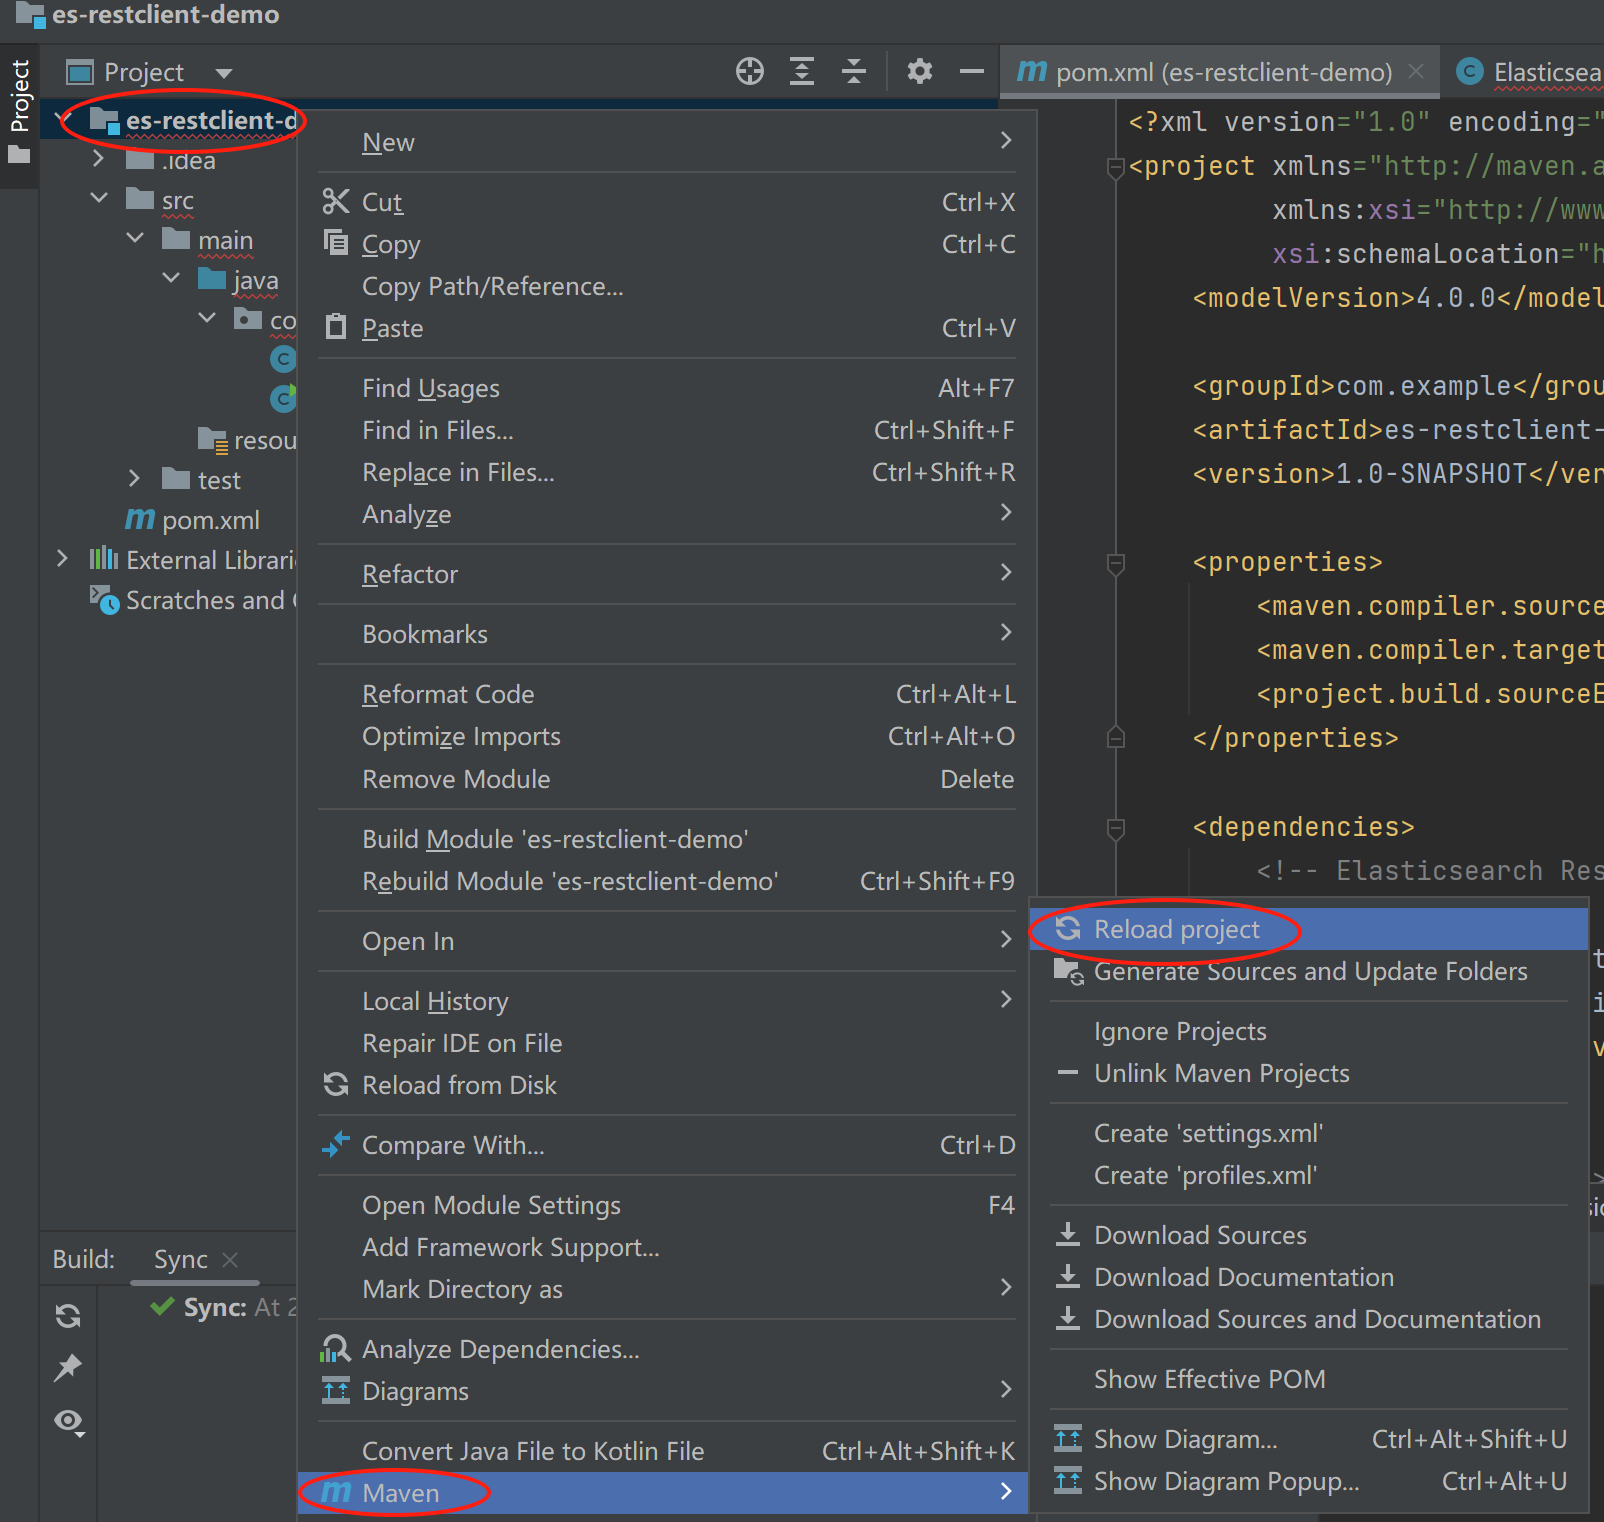The image size is (1604, 1522).
Task: Open the Sync tab in Build panel
Action: click(x=181, y=1258)
